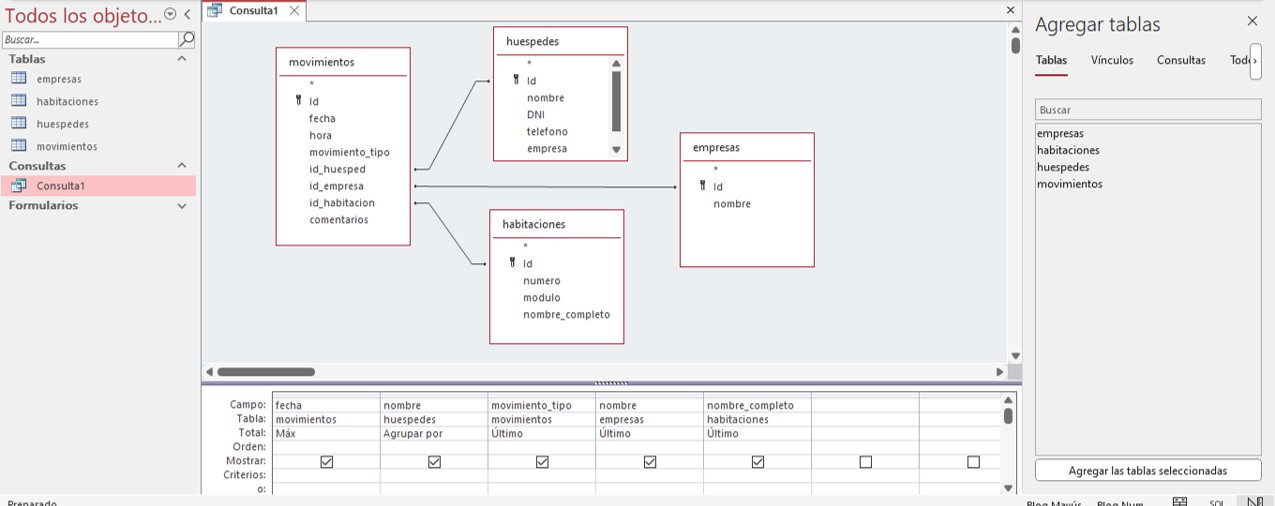This screenshot has width=1275, height=506.
Task: Select id_empresa field in movimientos table
Action: coord(336,186)
